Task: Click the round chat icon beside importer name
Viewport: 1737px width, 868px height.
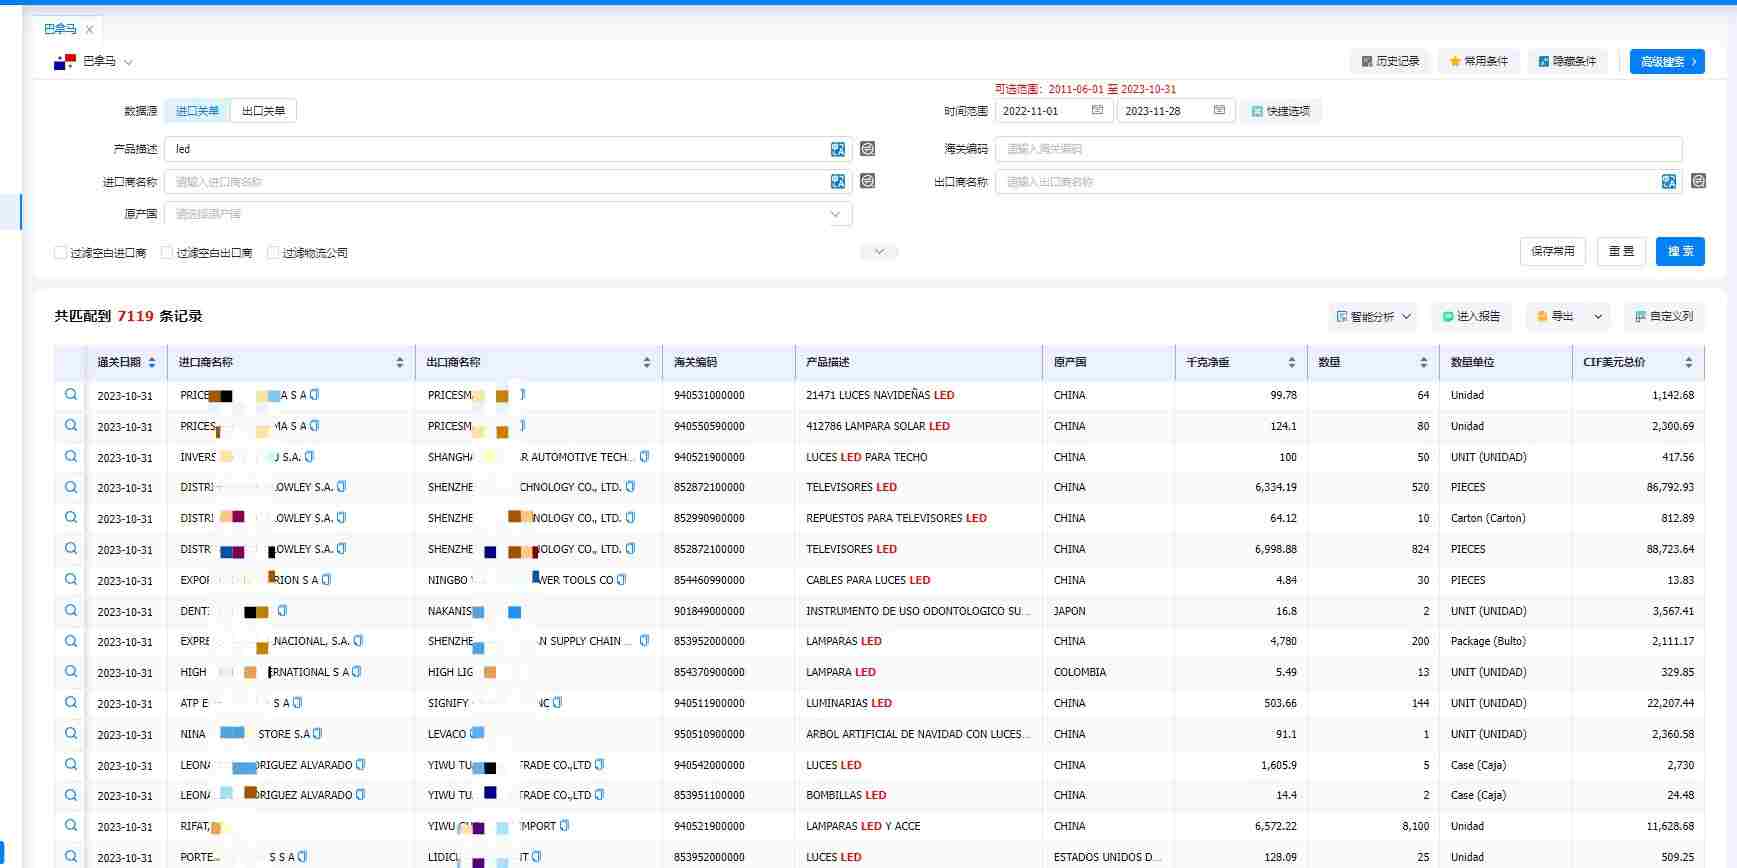Action: (868, 181)
